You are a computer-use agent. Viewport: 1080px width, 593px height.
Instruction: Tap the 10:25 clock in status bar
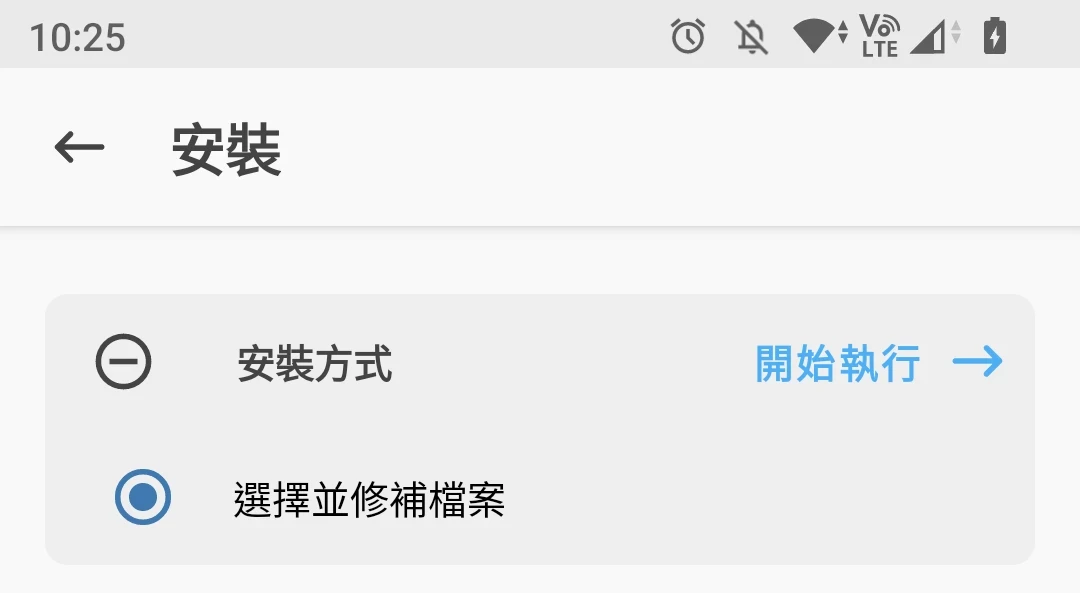pos(77,37)
